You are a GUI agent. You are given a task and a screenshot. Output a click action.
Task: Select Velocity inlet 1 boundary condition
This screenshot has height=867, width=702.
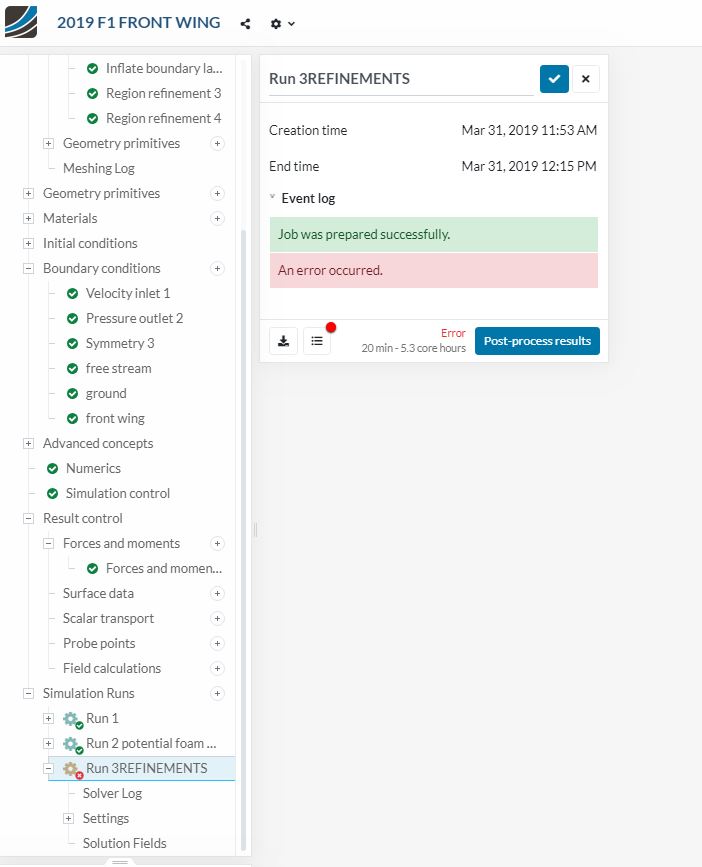point(127,293)
